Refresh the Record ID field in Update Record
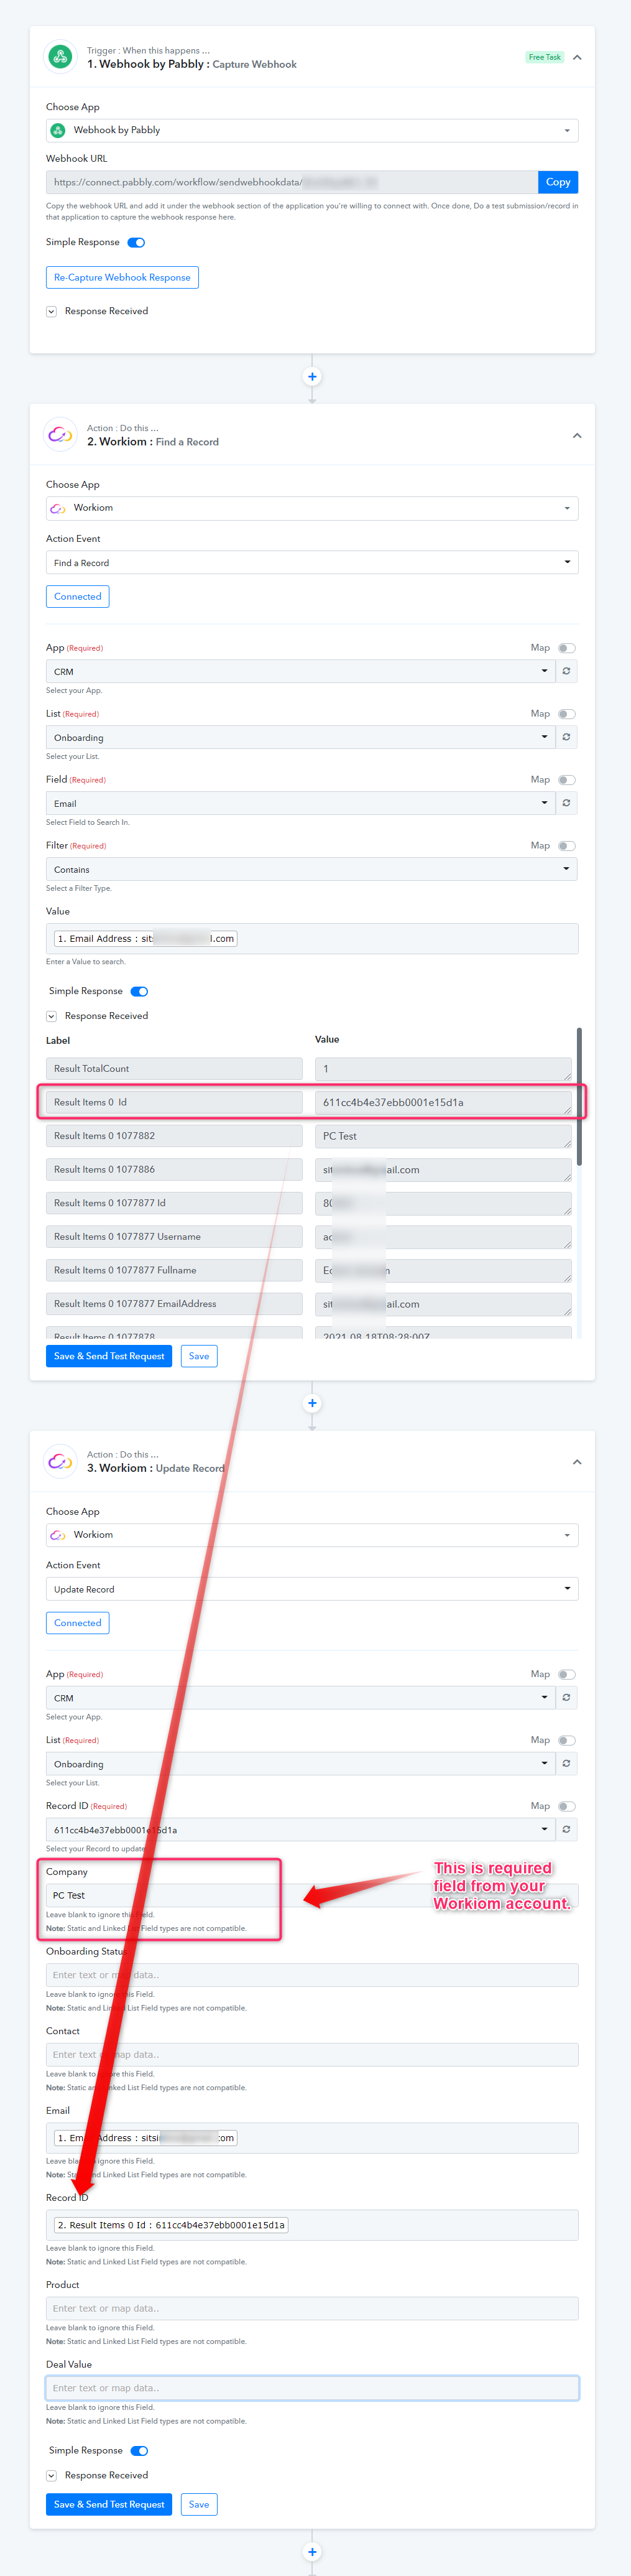Image resolution: width=631 pixels, height=2576 pixels. 566,1829
